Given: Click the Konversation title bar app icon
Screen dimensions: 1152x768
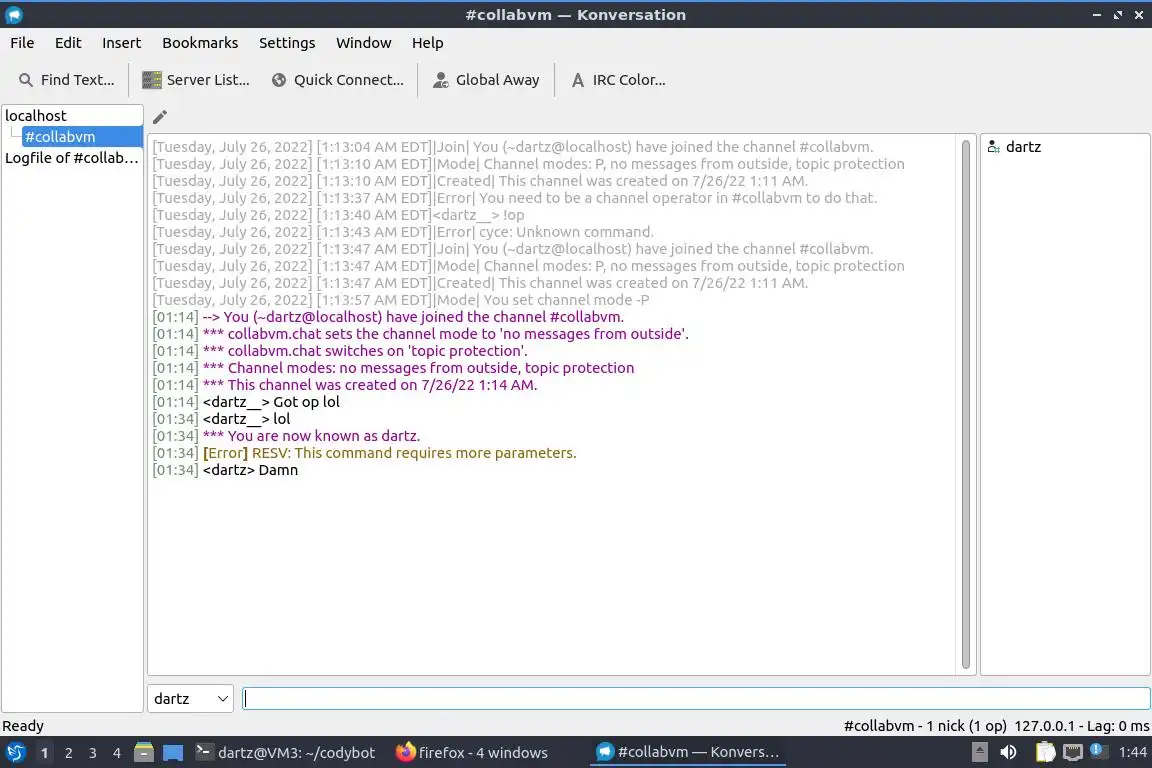Looking at the screenshot, I should [13, 15].
